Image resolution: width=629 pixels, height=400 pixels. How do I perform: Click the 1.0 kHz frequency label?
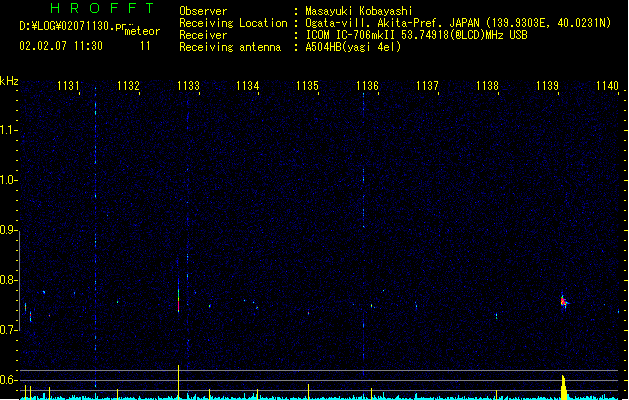(8, 180)
